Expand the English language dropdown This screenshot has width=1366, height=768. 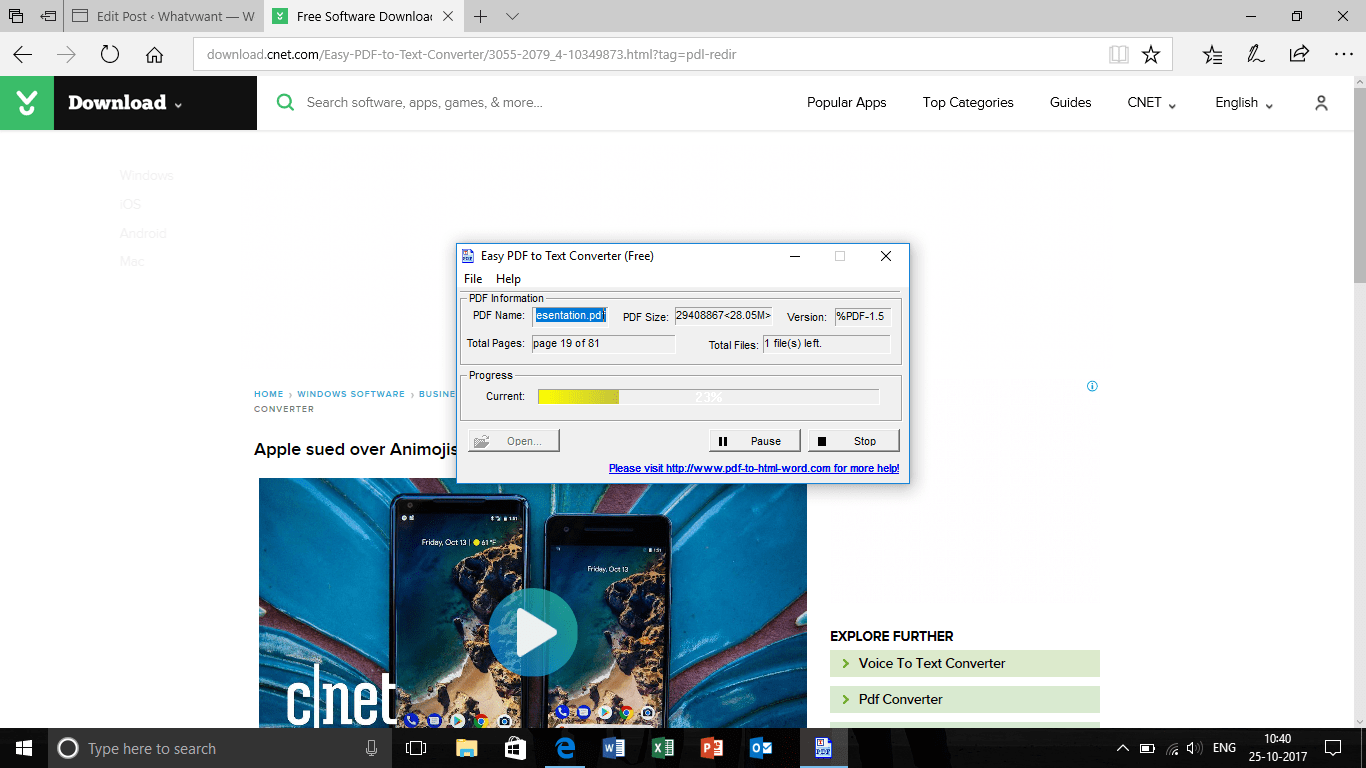click(1244, 103)
